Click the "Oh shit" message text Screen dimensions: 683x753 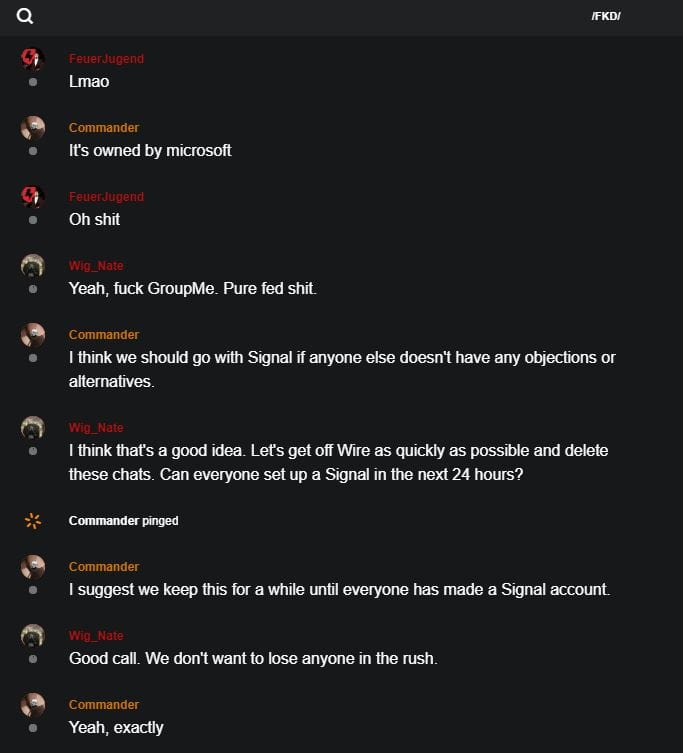[94, 219]
